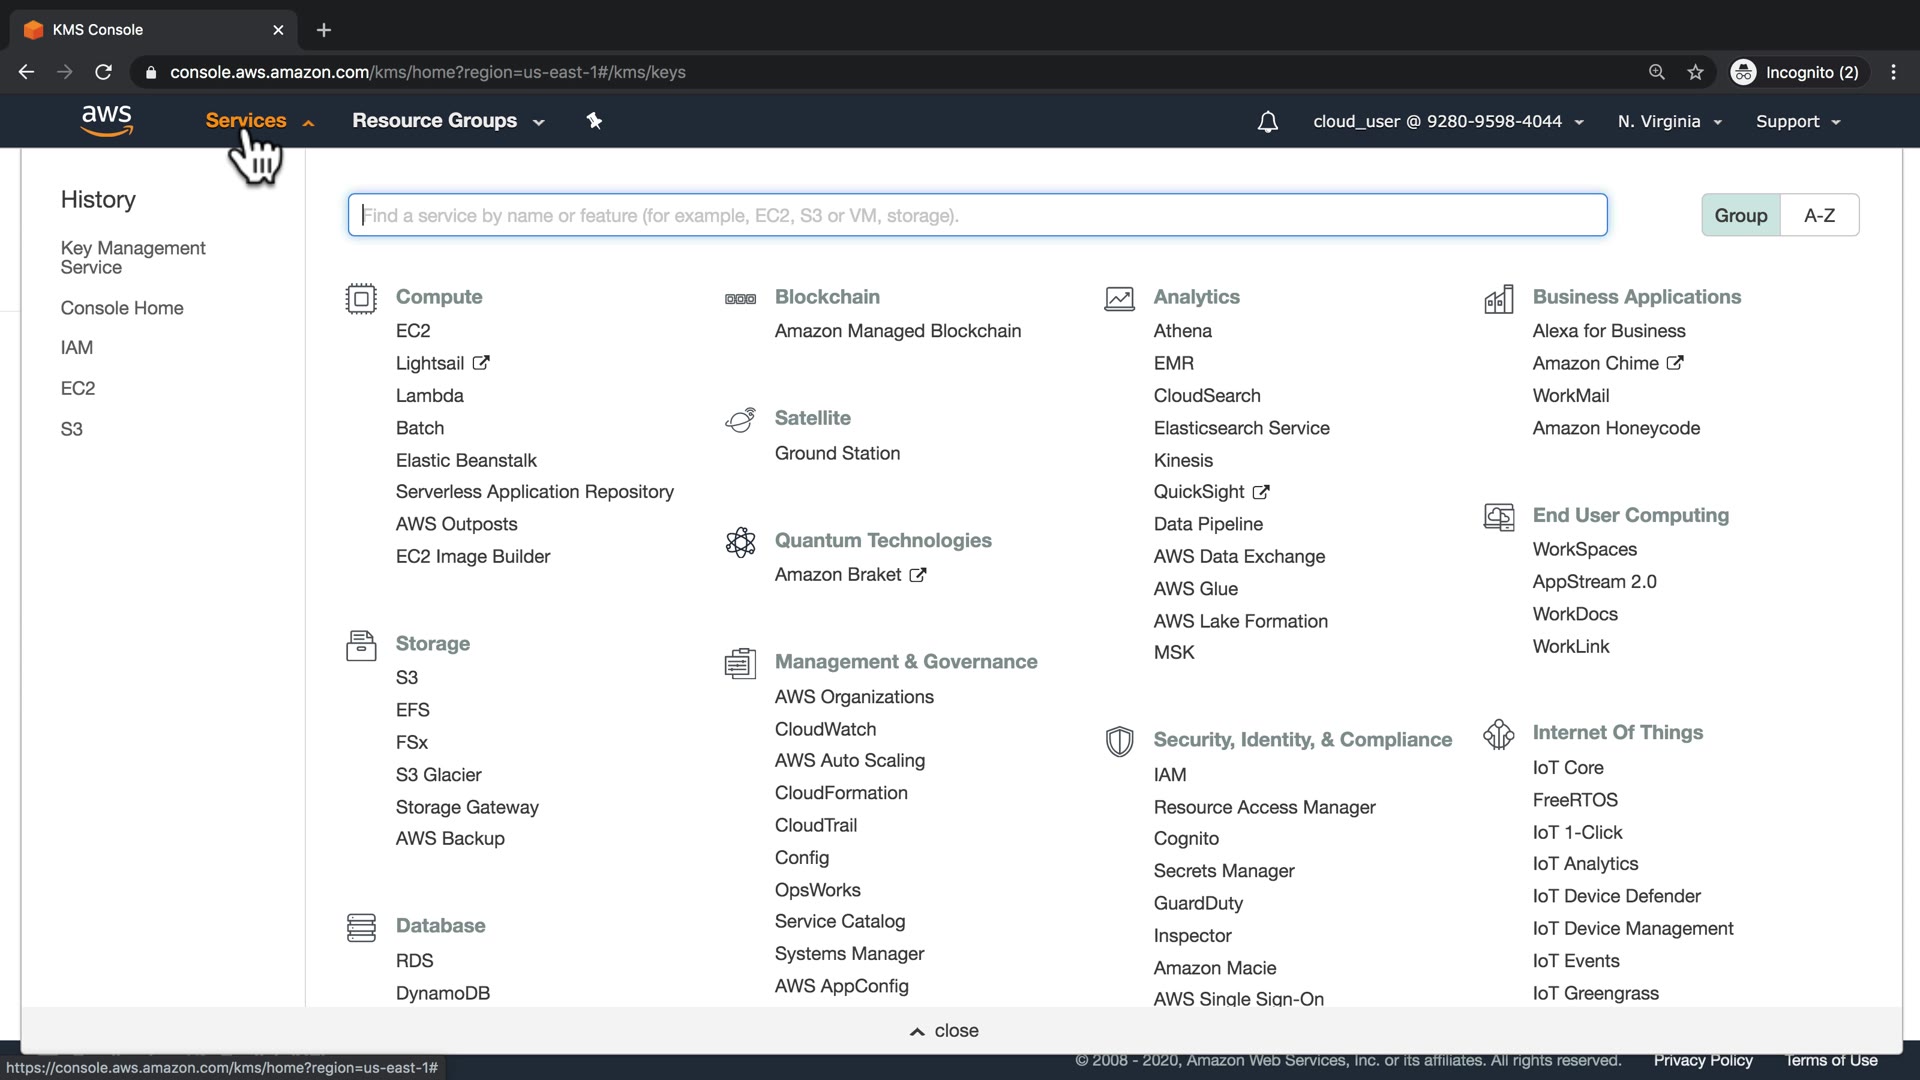Select Key Management Service from History
Screen dimensions: 1920x1080
click(x=132, y=257)
